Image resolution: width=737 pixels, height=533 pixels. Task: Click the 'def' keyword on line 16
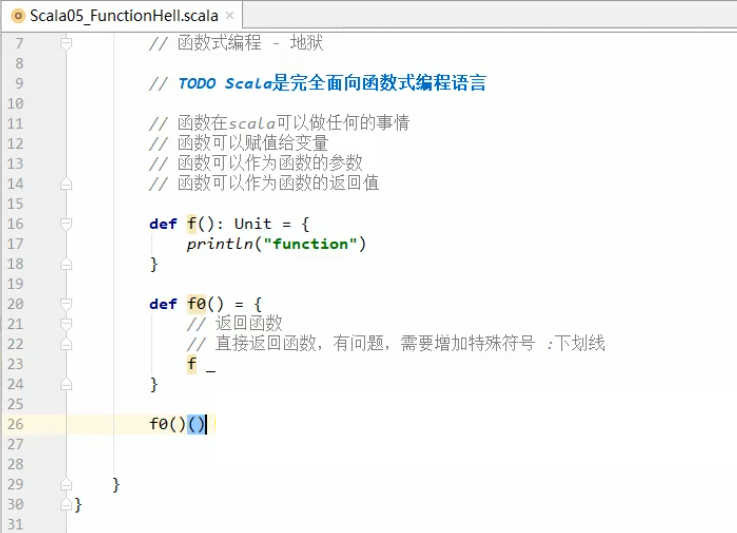pyautogui.click(x=163, y=224)
